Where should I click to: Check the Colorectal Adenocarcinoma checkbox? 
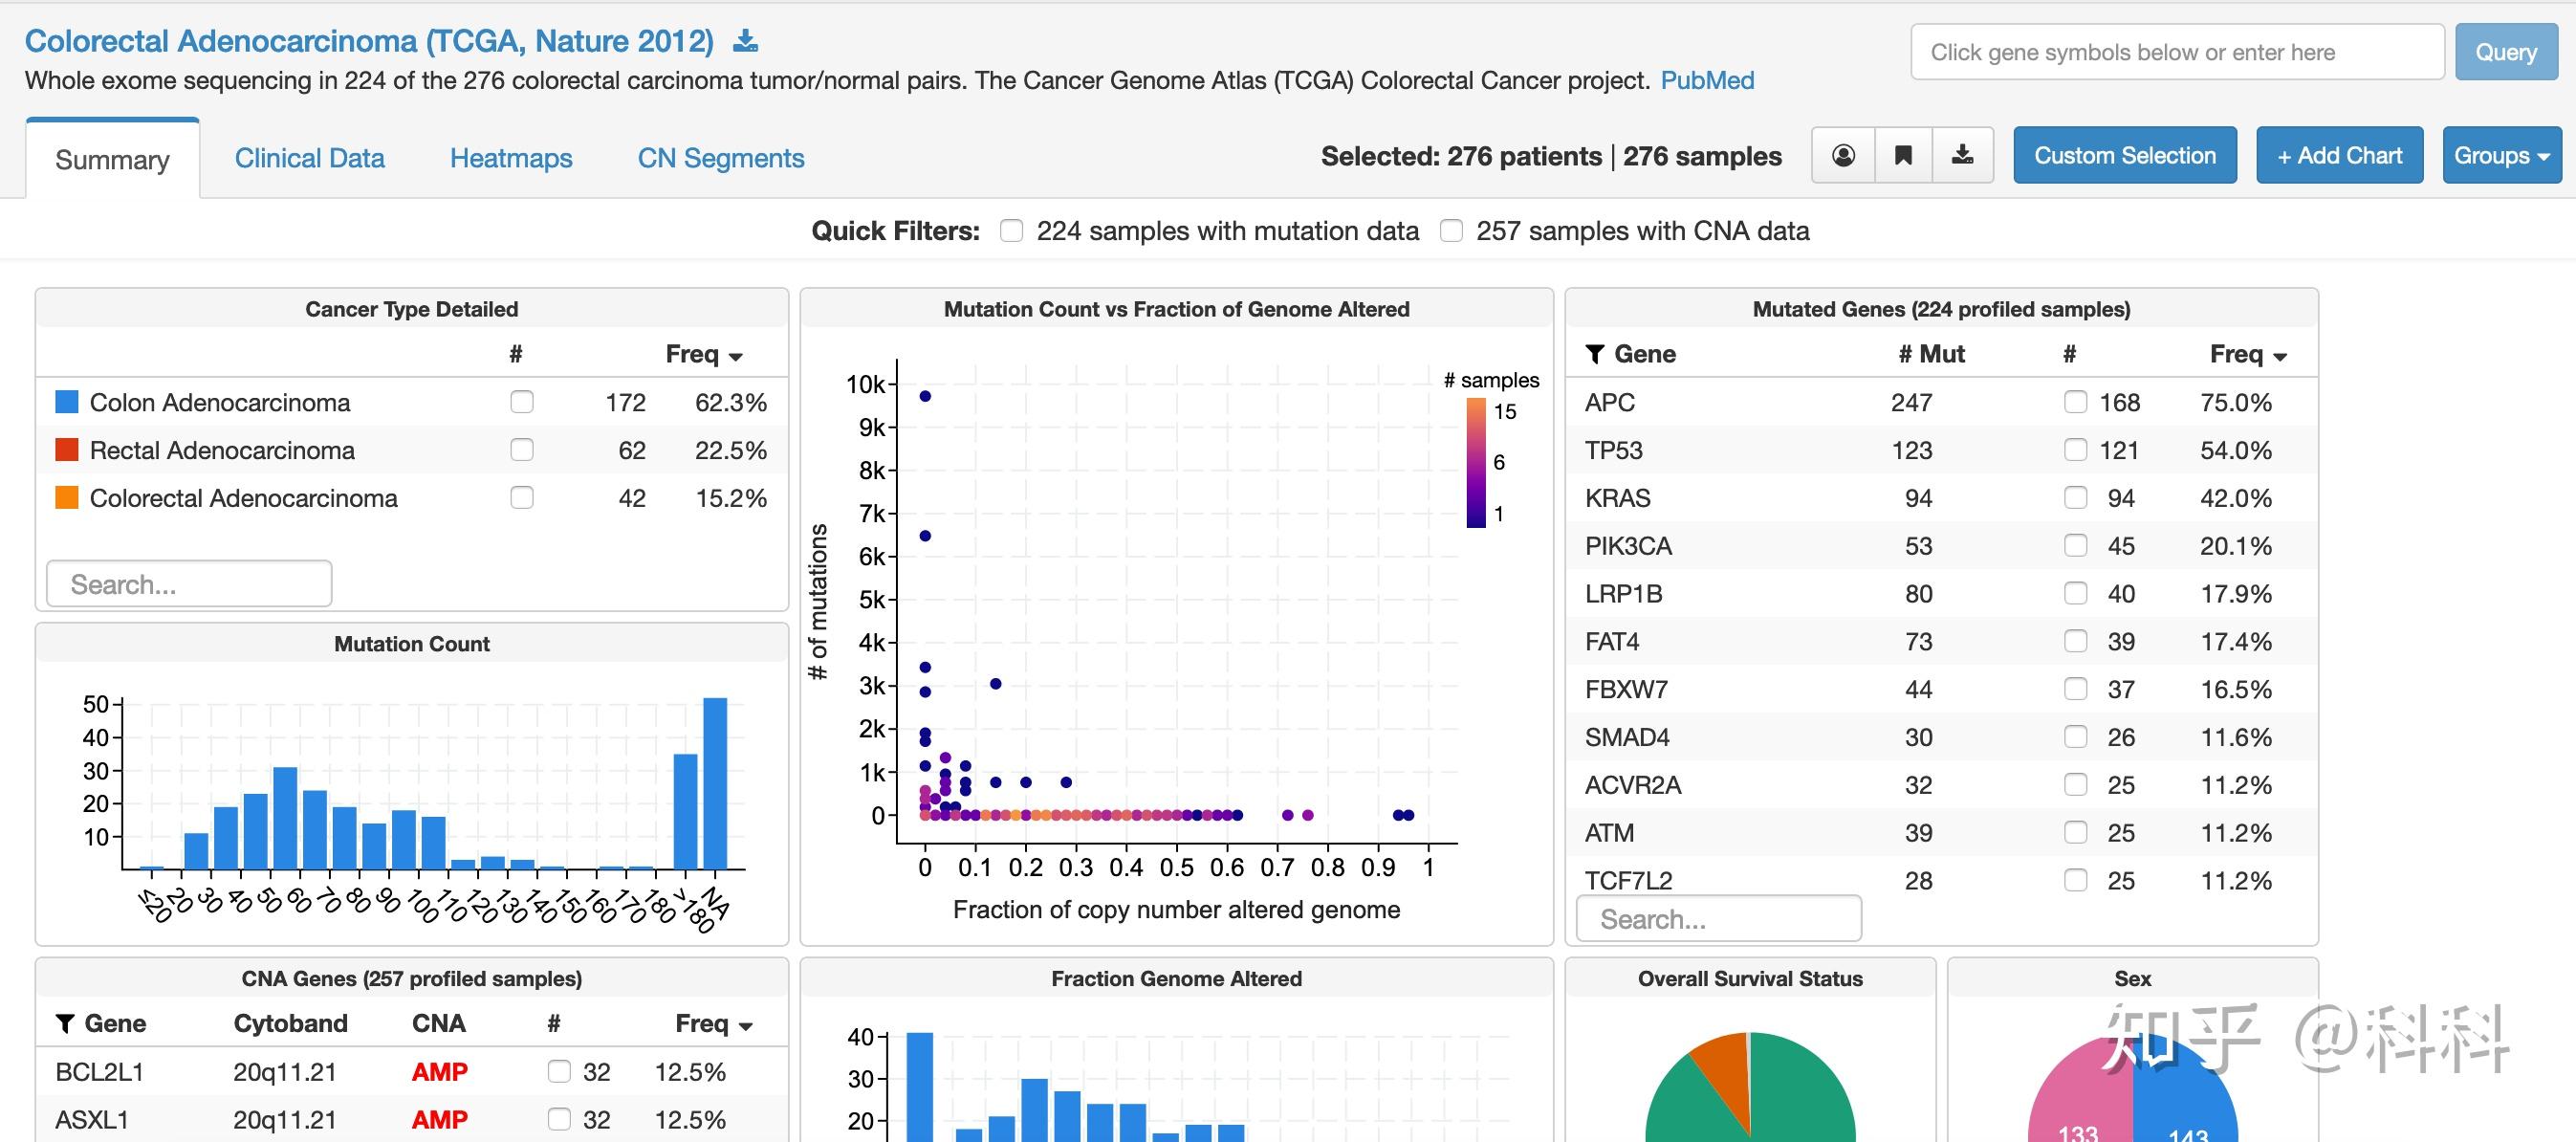pyautogui.click(x=522, y=498)
